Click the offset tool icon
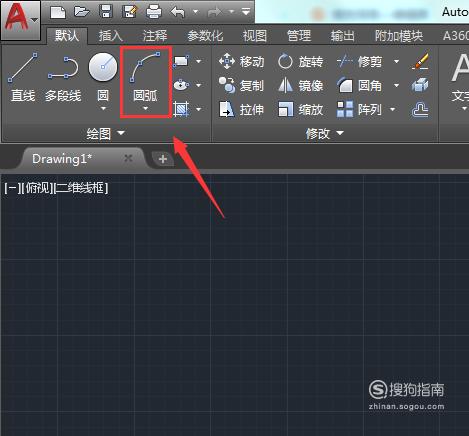 click(x=420, y=109)
